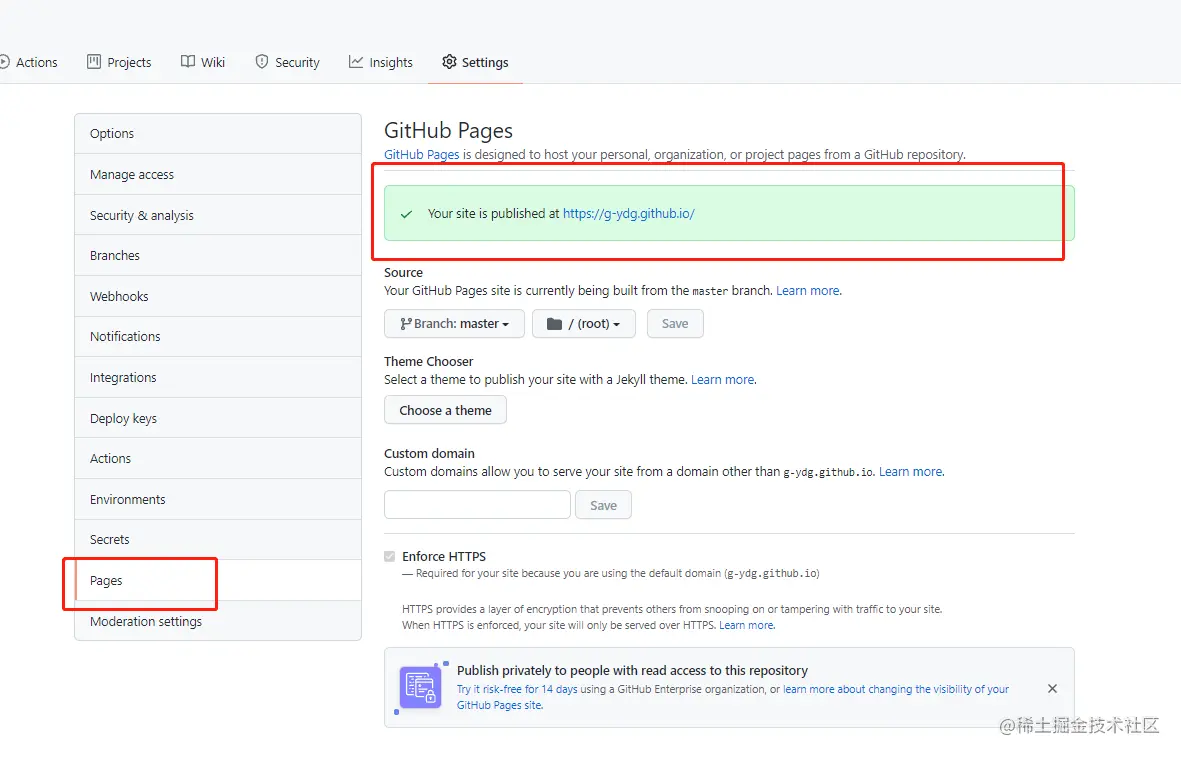The width and height of the screenshot is (1181, 757).
Task: Open the Projects tab
Action: click(x=119, y=63)
